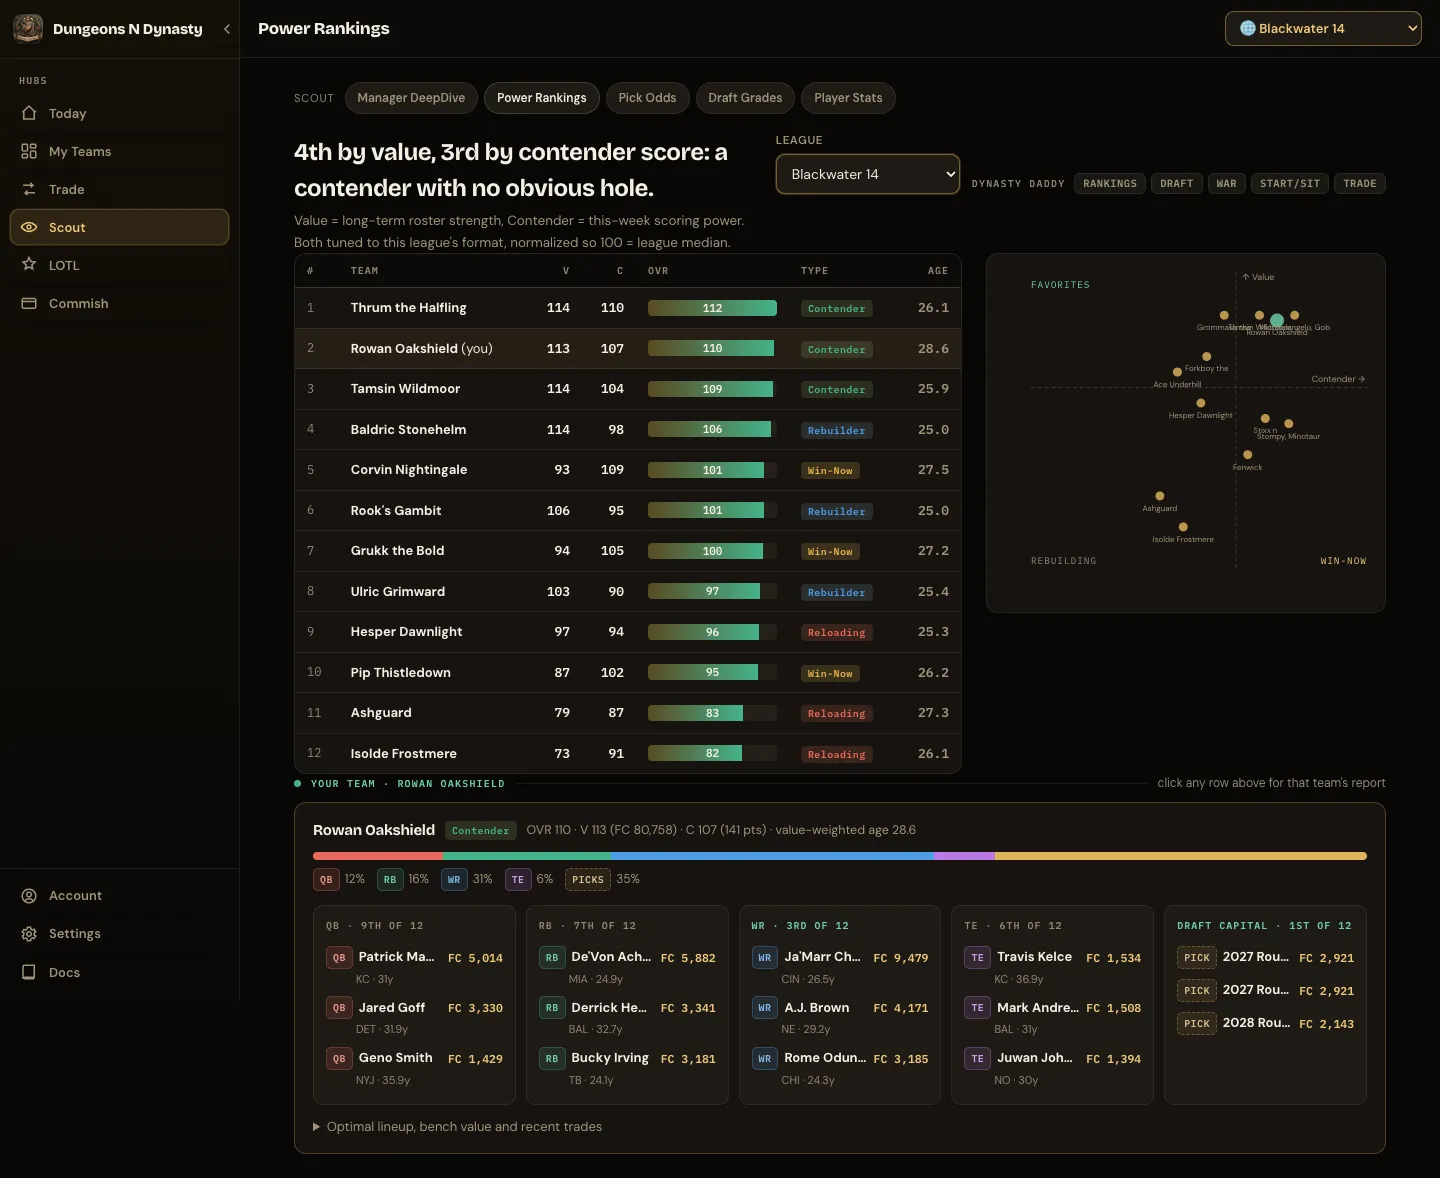The height and width of the screenshot is (1178, 1440).
Task: Click the START/SIT button
Action: point(1290,184)
